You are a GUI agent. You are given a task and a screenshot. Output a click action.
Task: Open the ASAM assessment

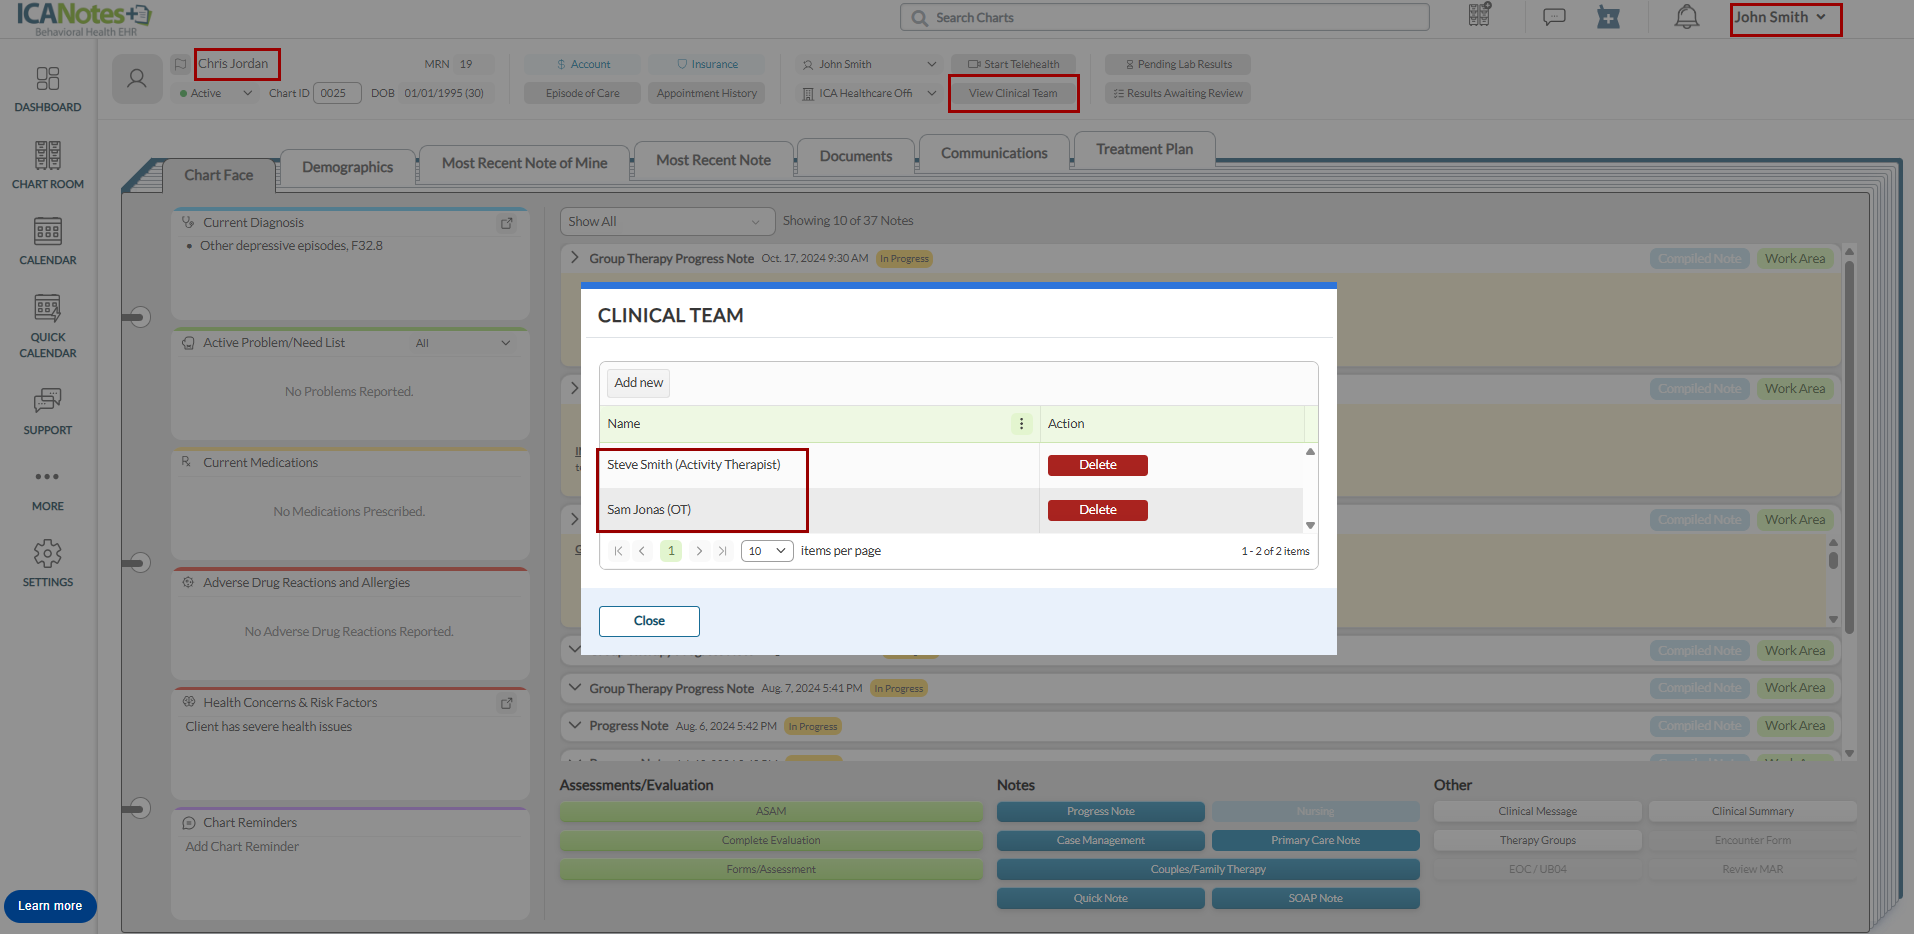click(x=771, y=811)
